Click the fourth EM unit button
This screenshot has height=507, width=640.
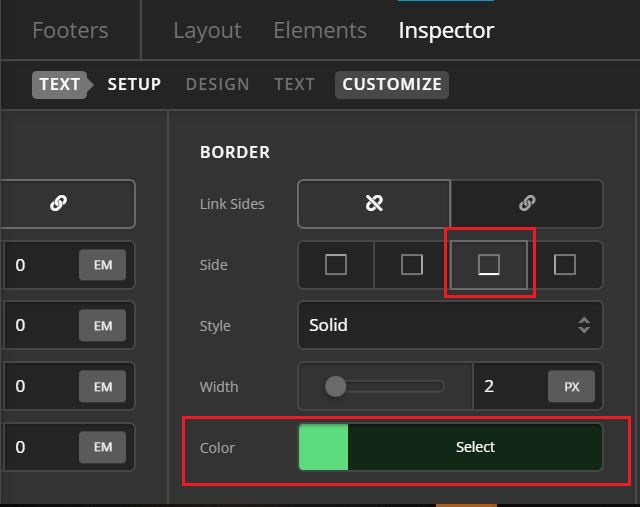102,447
